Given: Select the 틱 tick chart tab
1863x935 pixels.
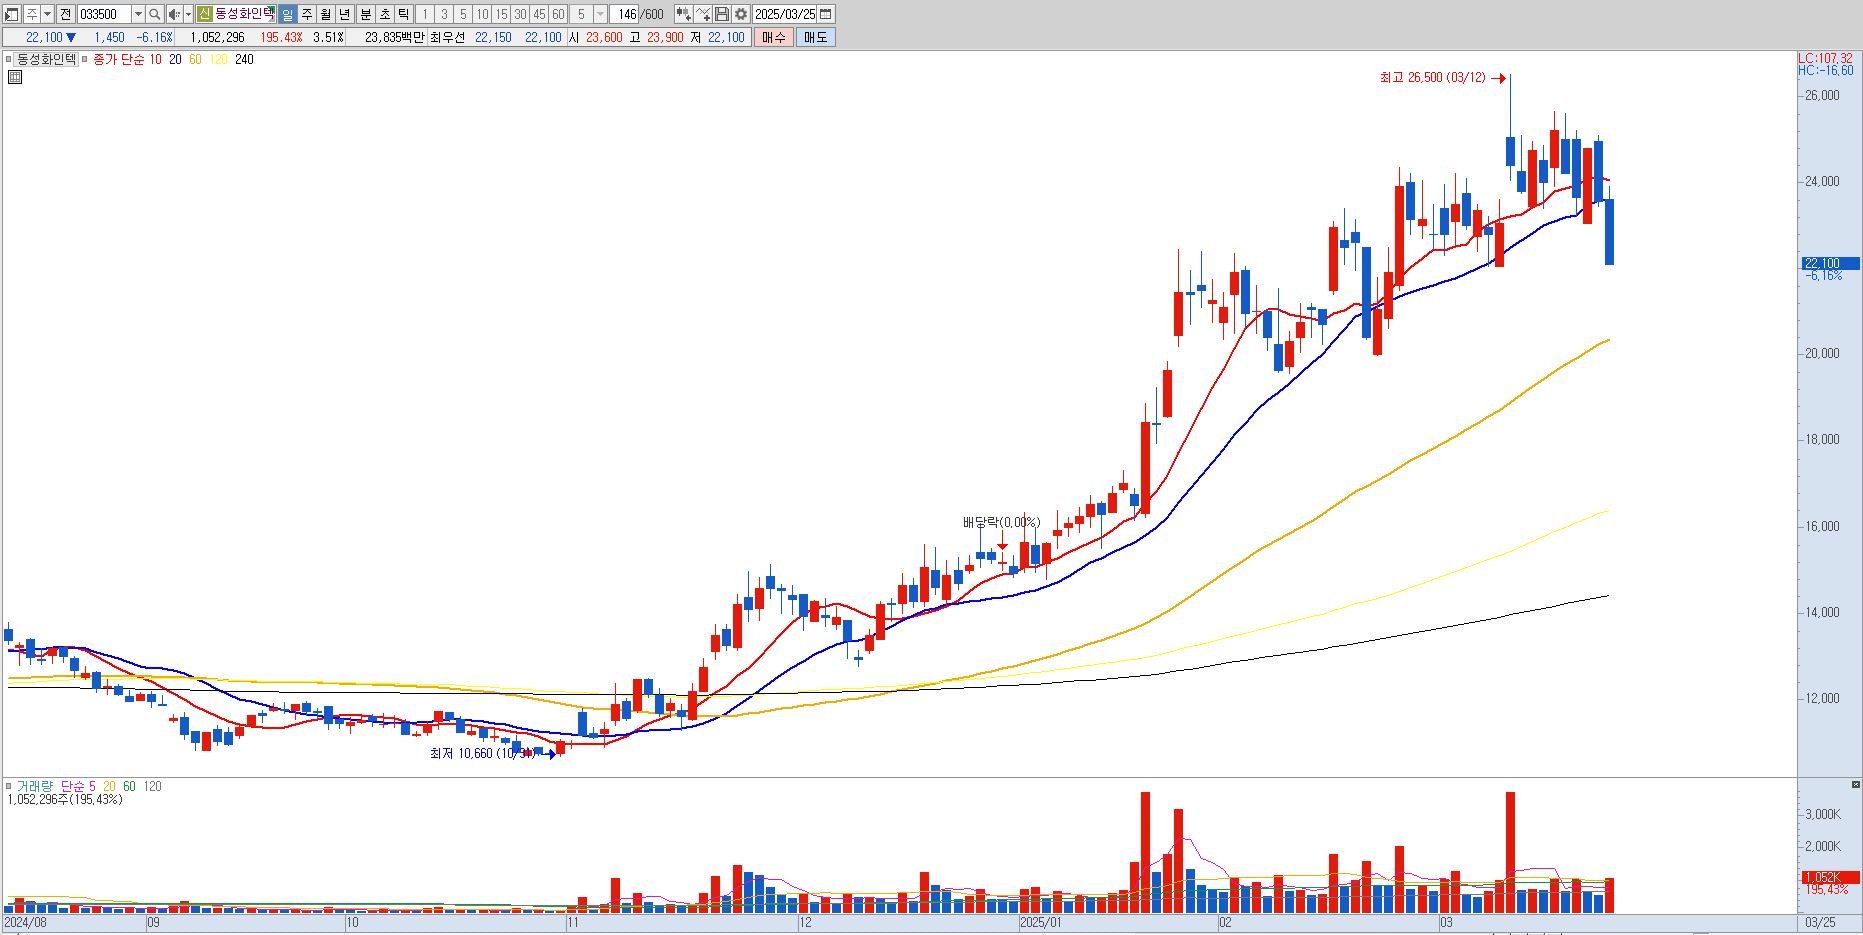Looking at the screenshot, I should [x=403, y=14].
